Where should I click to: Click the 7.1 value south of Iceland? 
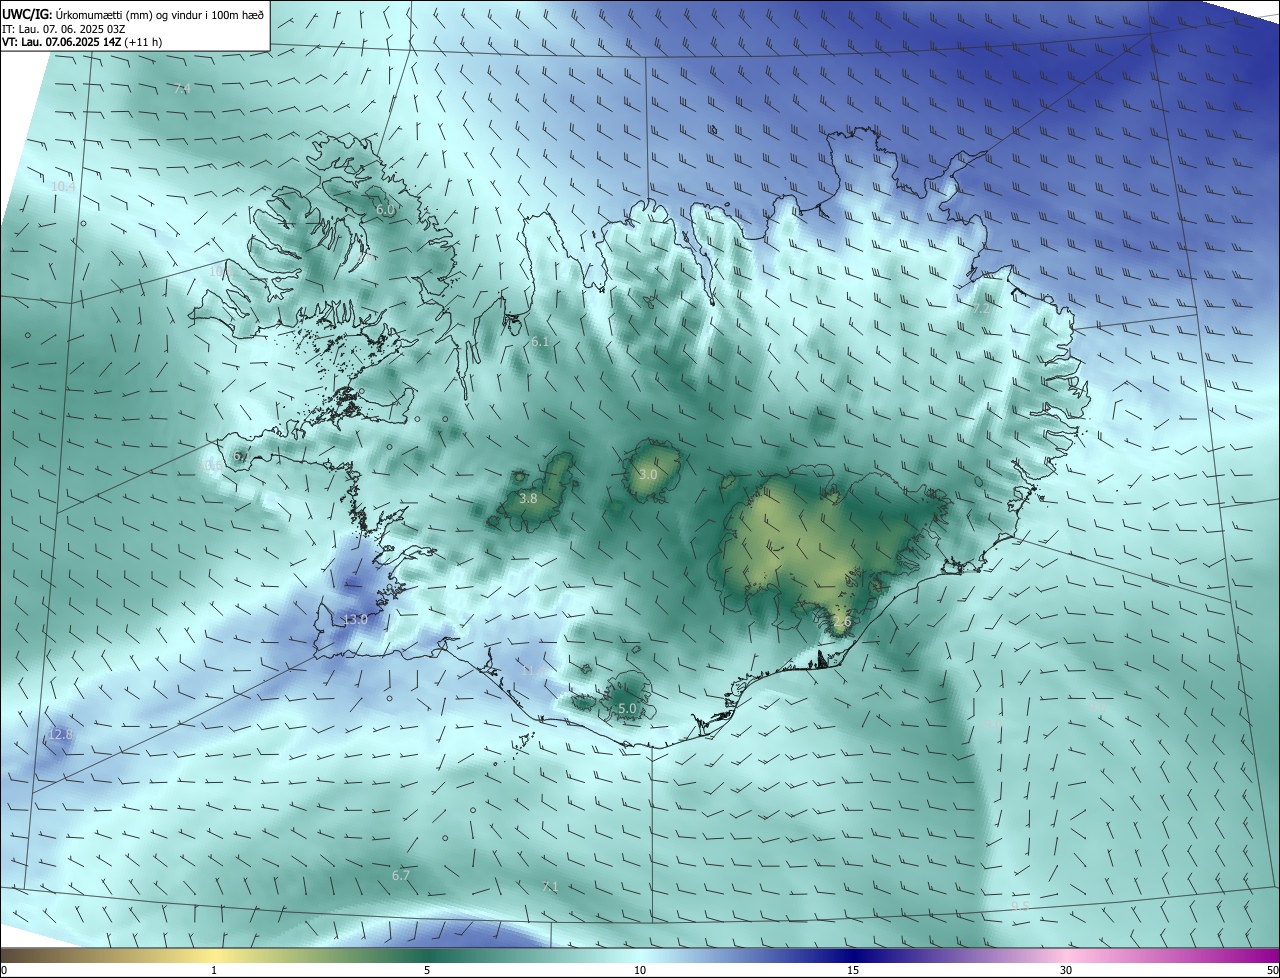pos(549,887)
